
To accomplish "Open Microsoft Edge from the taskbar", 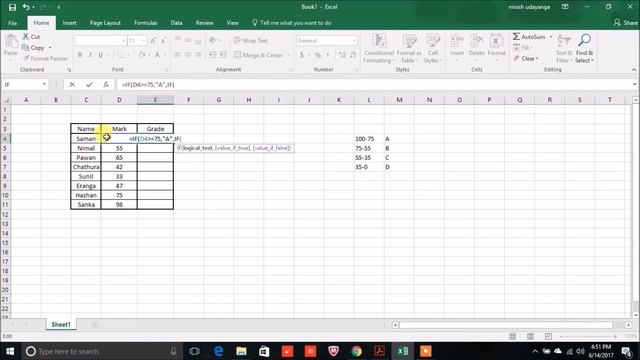I will pyautogui.click(x=218, y=351).
